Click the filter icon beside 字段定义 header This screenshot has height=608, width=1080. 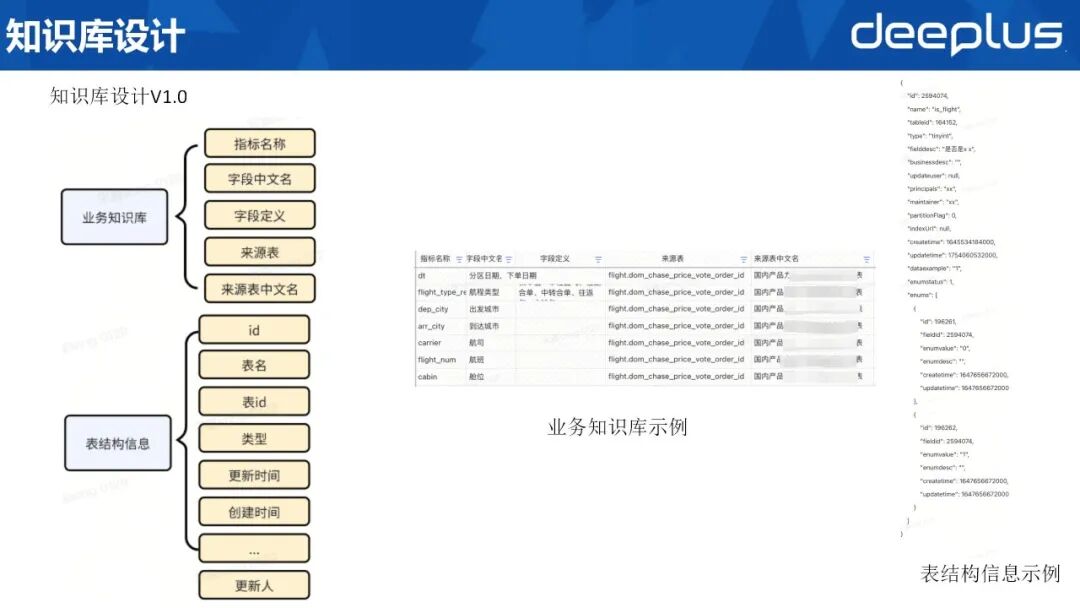[599, 257]
